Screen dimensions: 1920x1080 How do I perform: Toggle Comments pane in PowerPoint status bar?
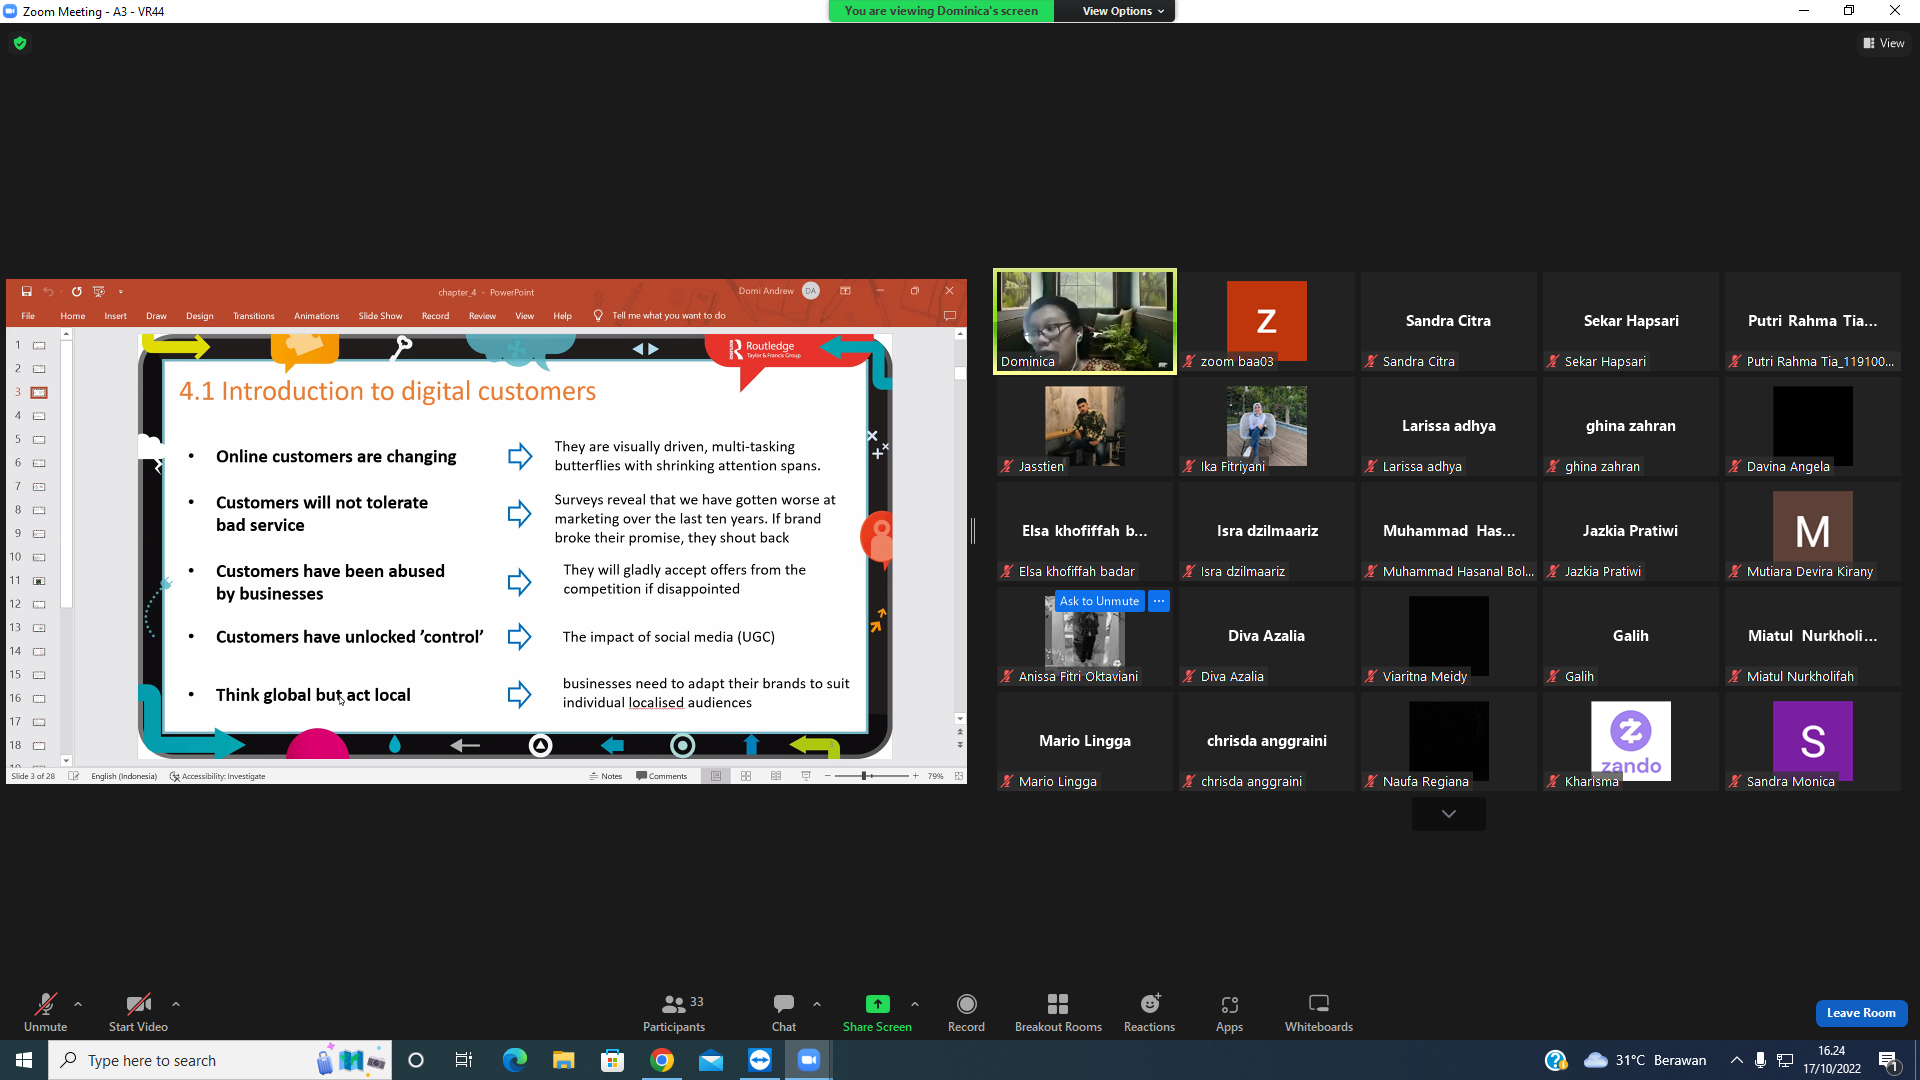pyautogui.click(x=662, y=776)
